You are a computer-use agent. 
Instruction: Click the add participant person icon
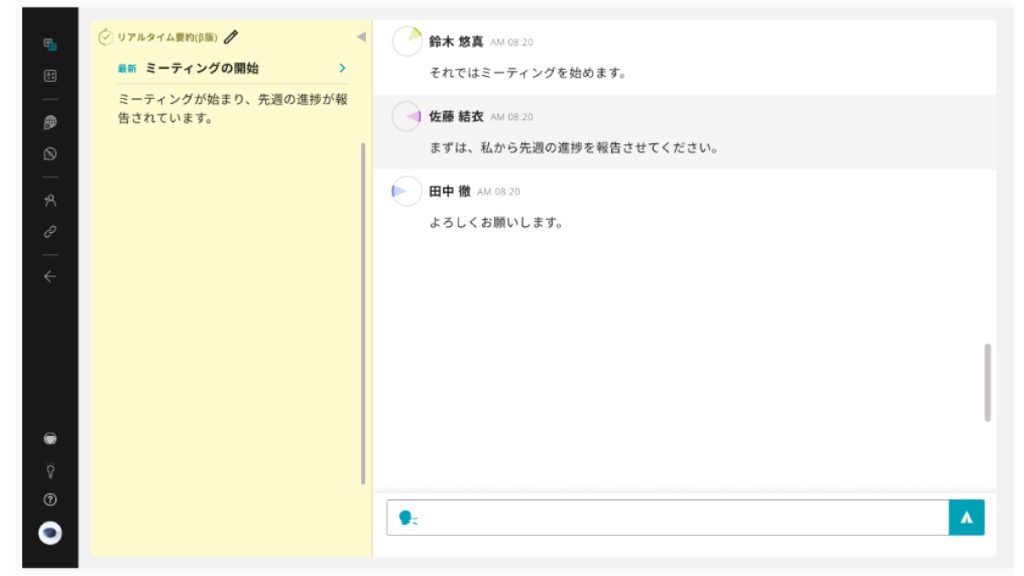pyautogui.click(x=50, y=200)
